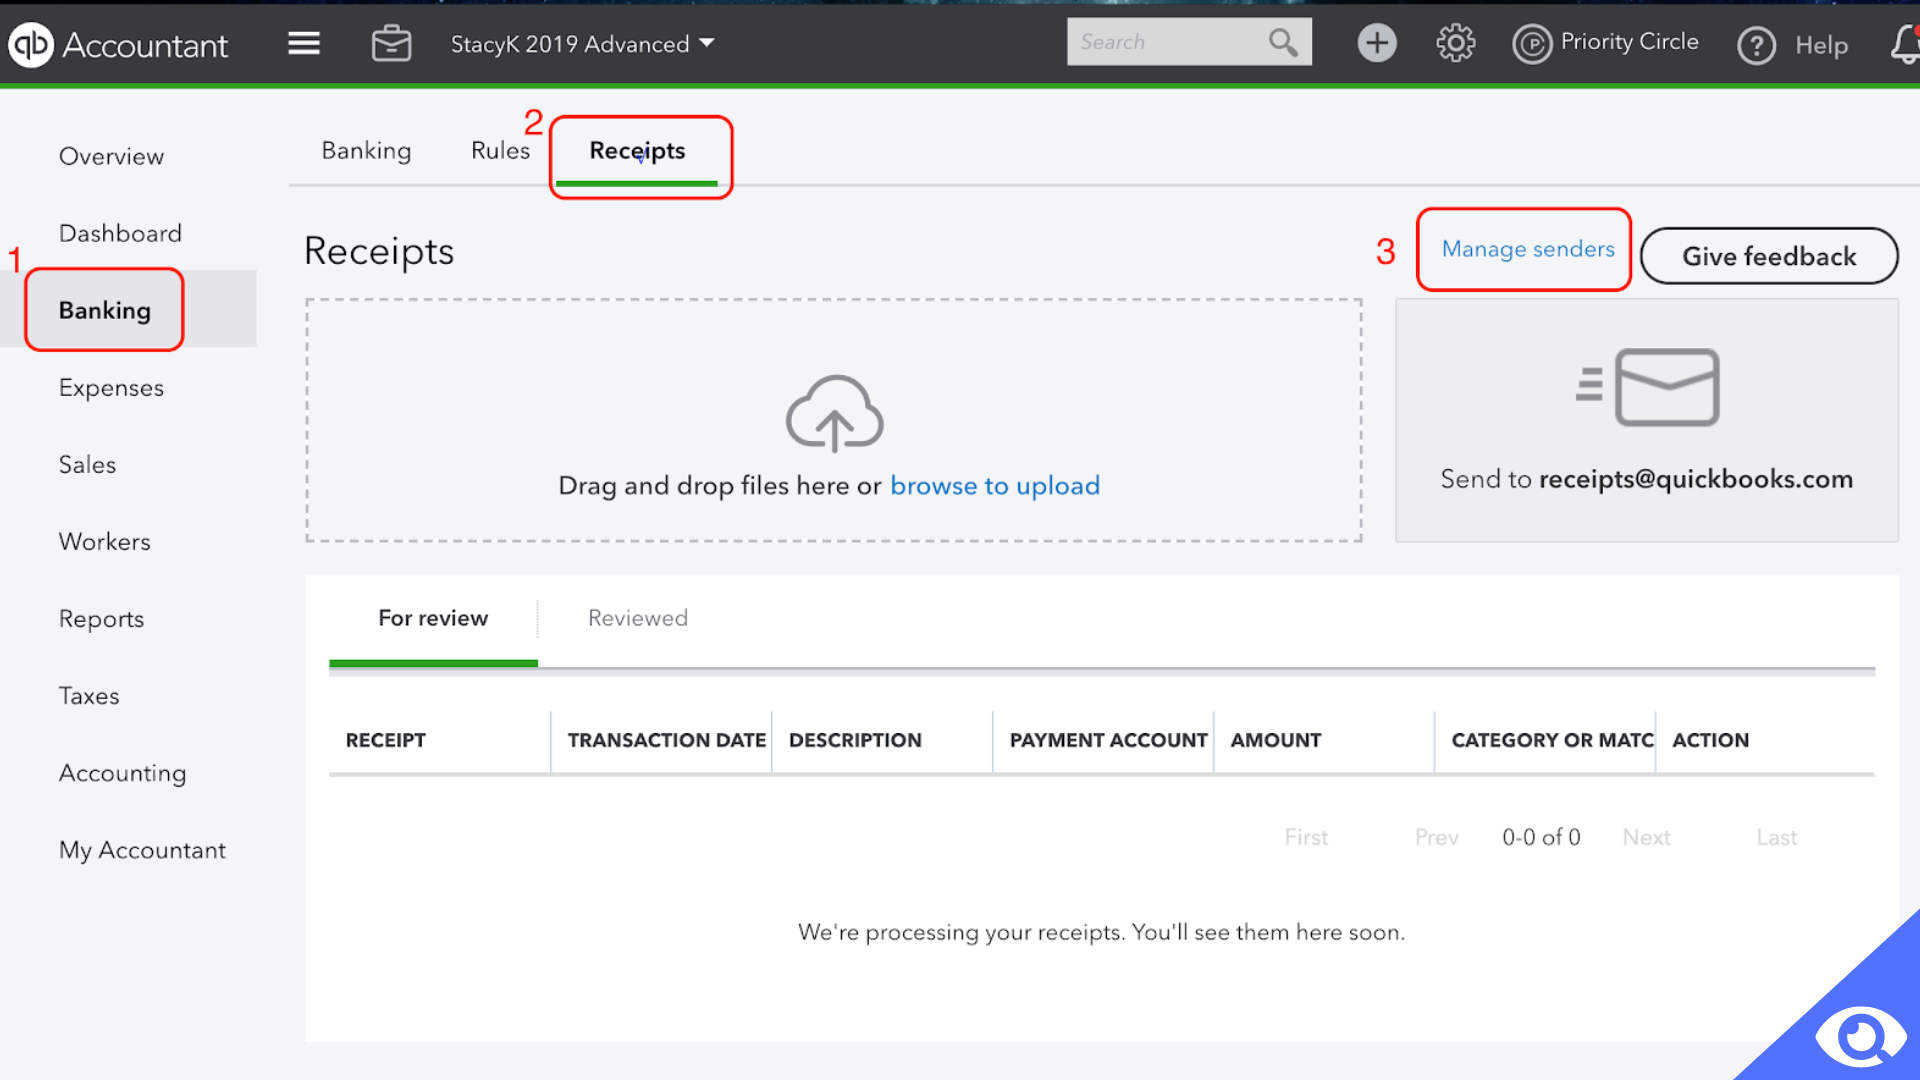Expand the StacyK 2019 Advanced client dropdown
Viewport: 1920px width, 1080px height.
(x=582, y=44)
